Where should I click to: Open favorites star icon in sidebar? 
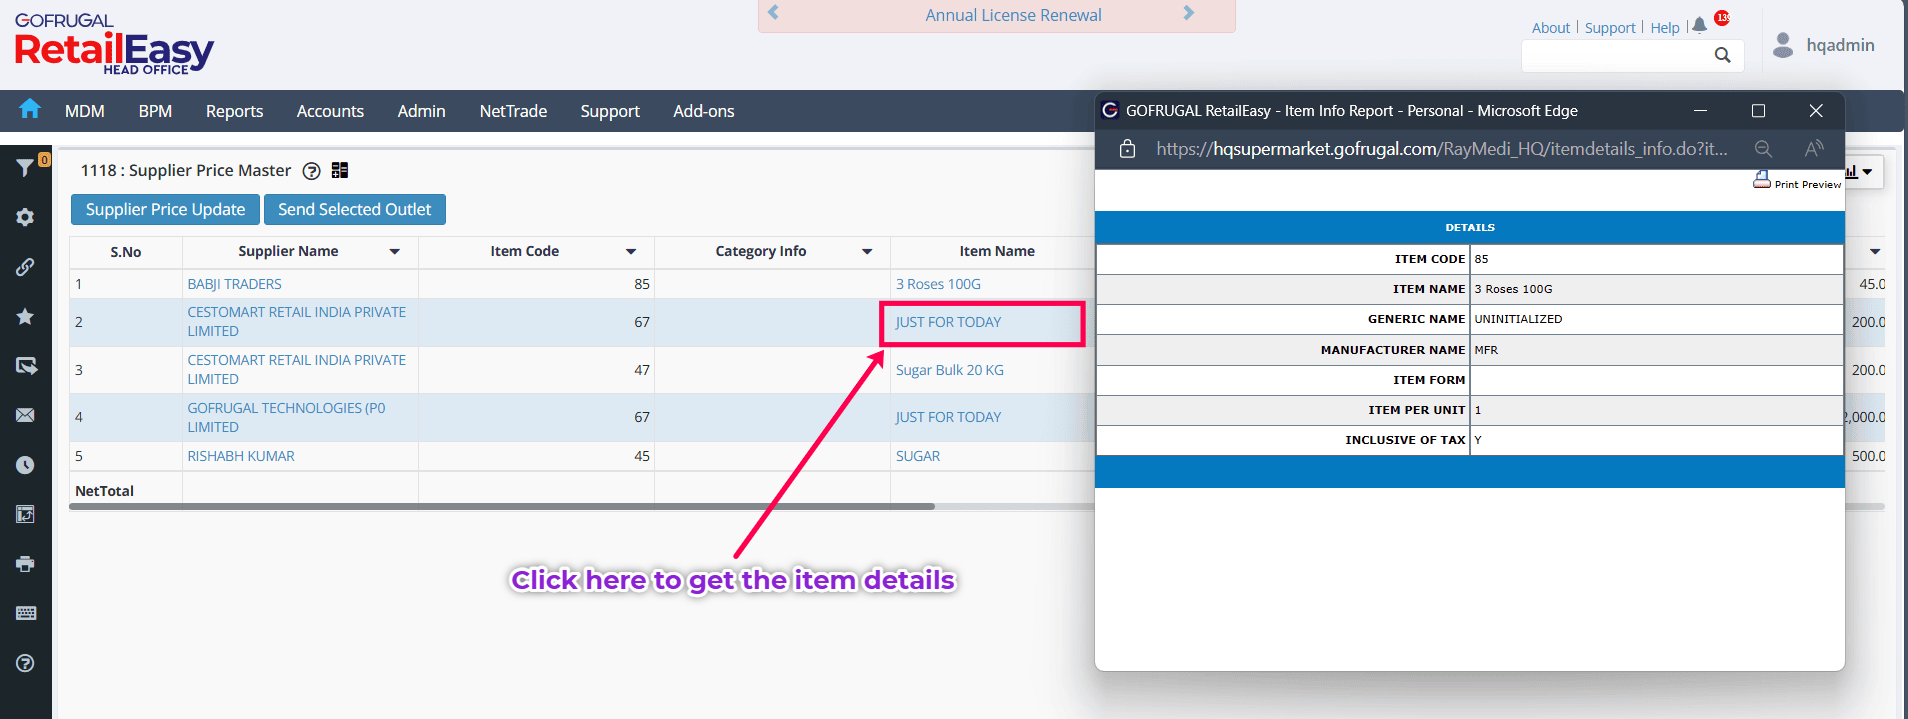click(x=25, y=316)
